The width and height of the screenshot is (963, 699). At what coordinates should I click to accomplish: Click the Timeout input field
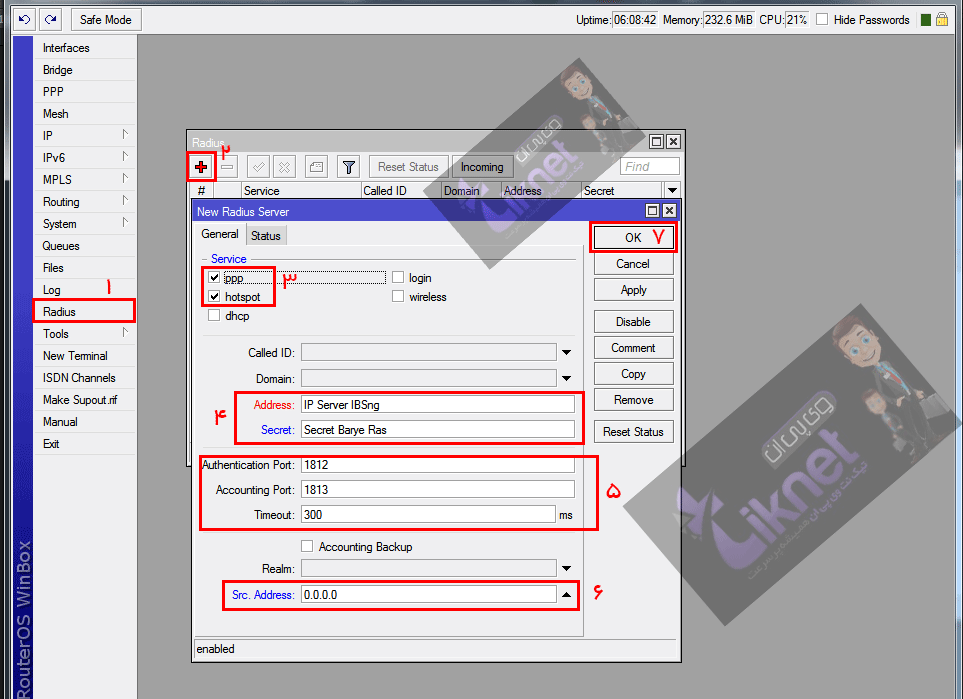pos(427,514)
